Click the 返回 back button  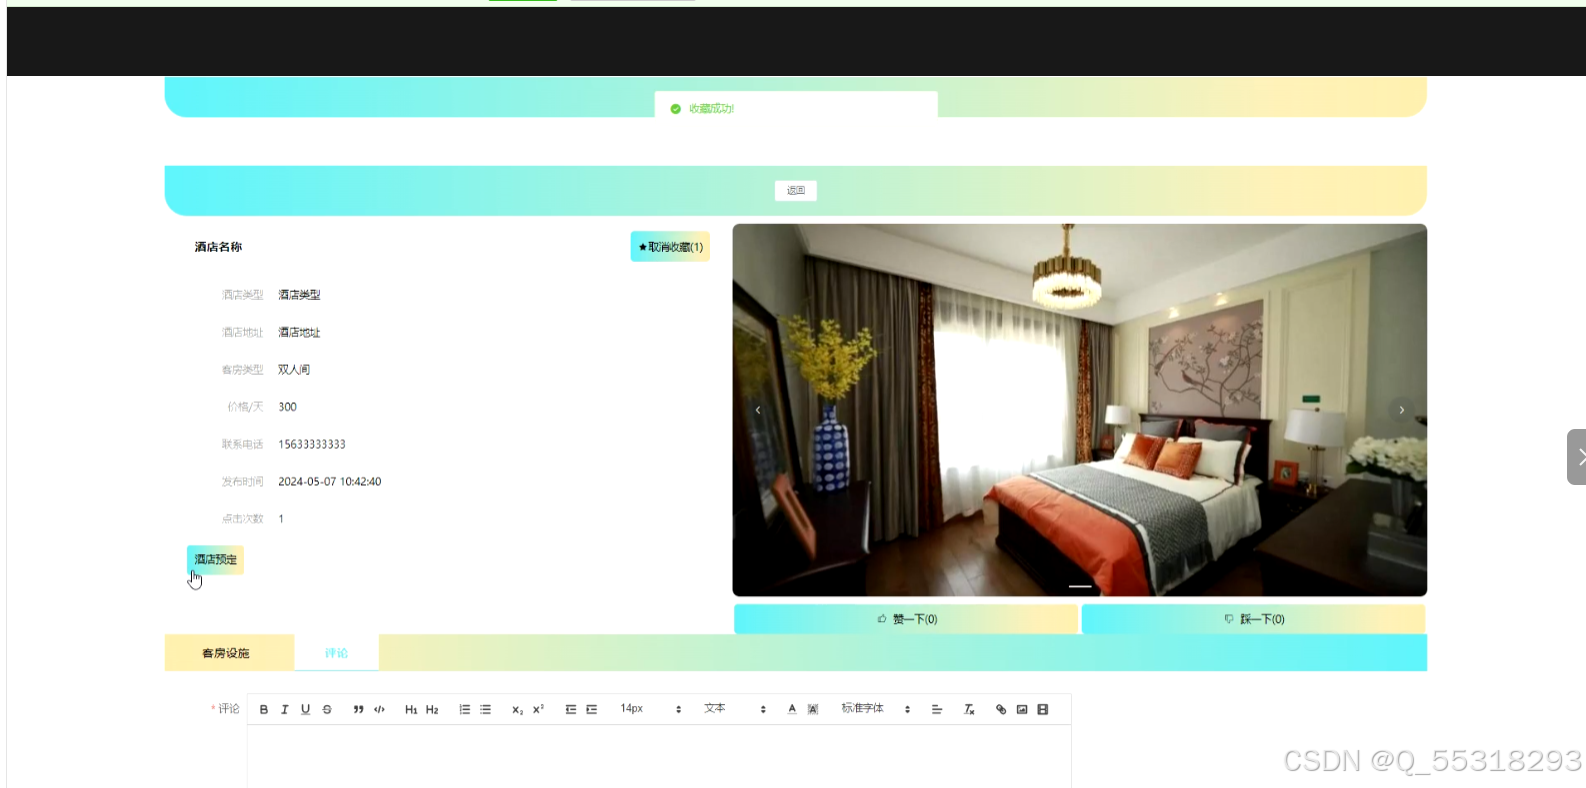[x=796, y=191]
